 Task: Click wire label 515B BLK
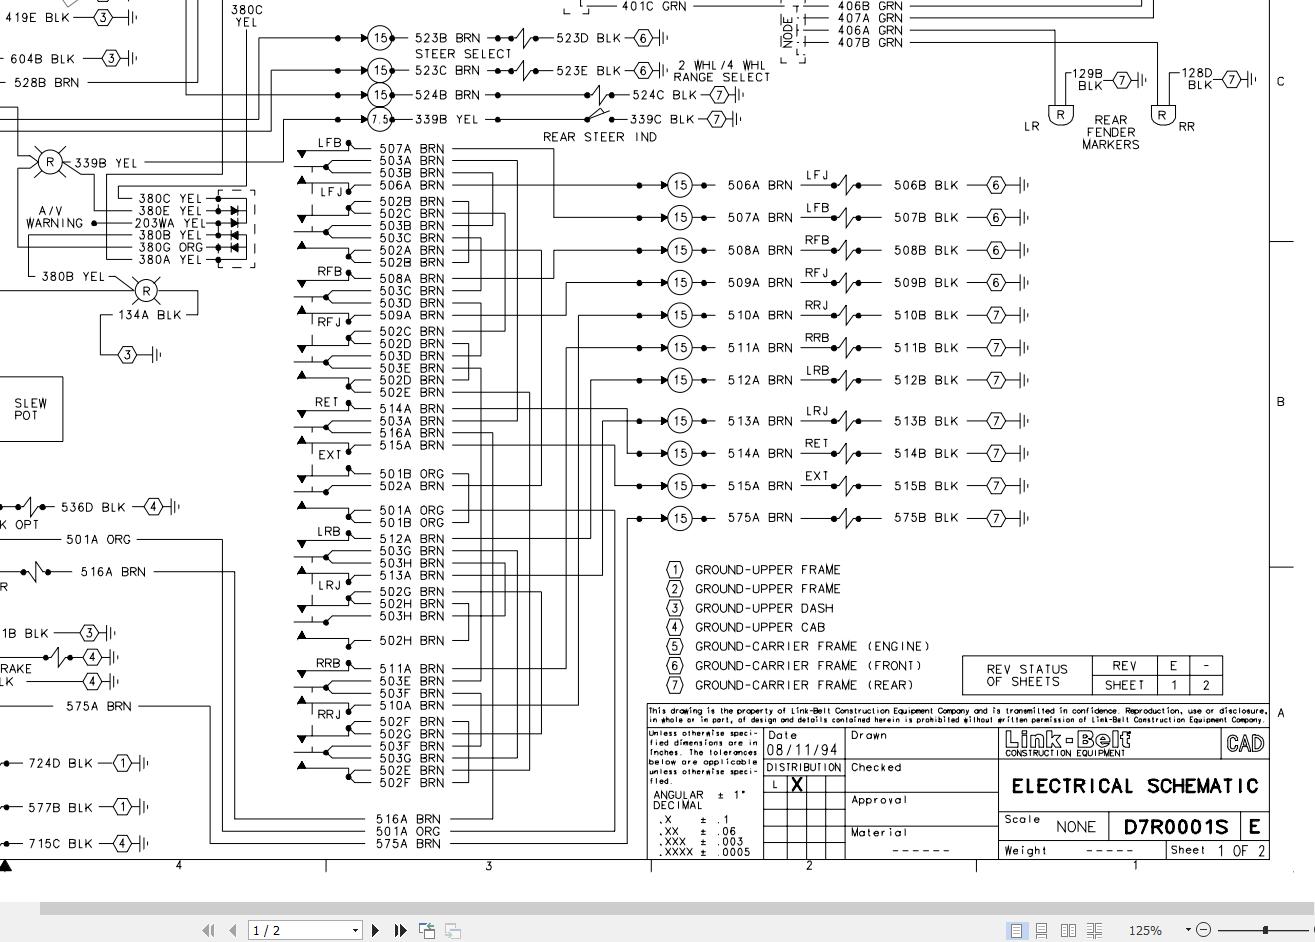click(x=926, y=486)
